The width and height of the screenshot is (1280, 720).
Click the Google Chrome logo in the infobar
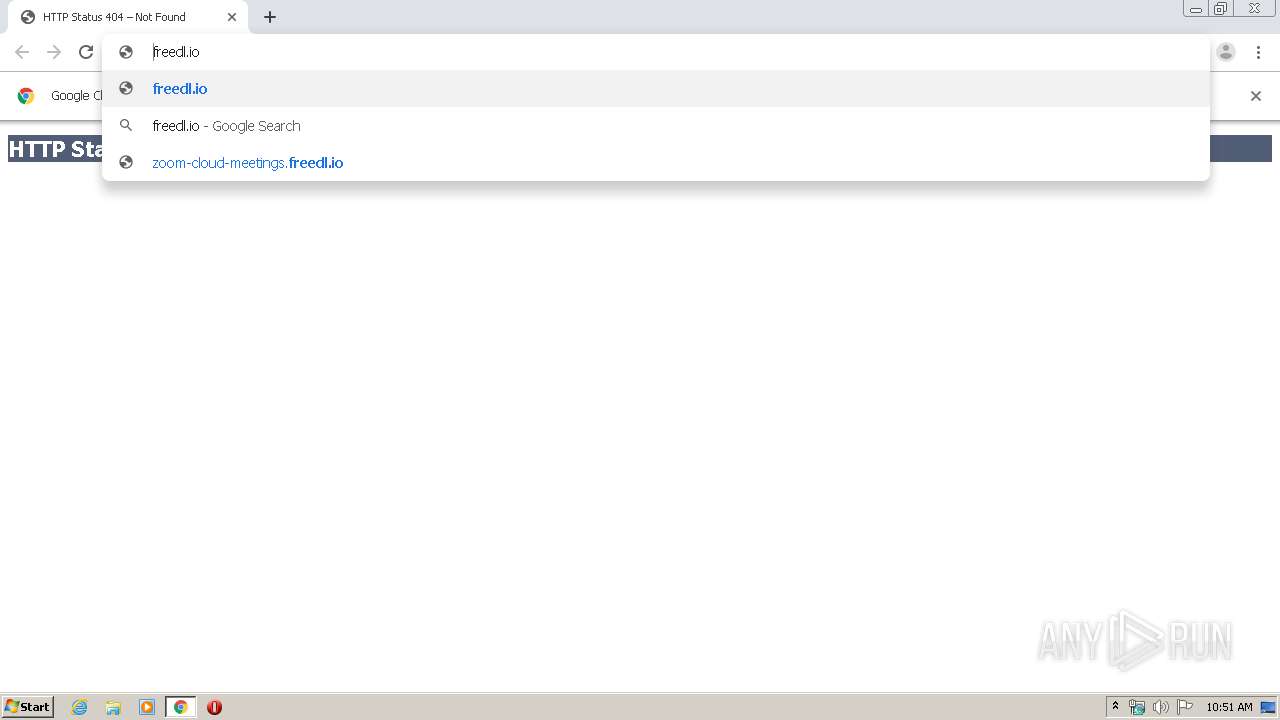click(x=26, y=96)
